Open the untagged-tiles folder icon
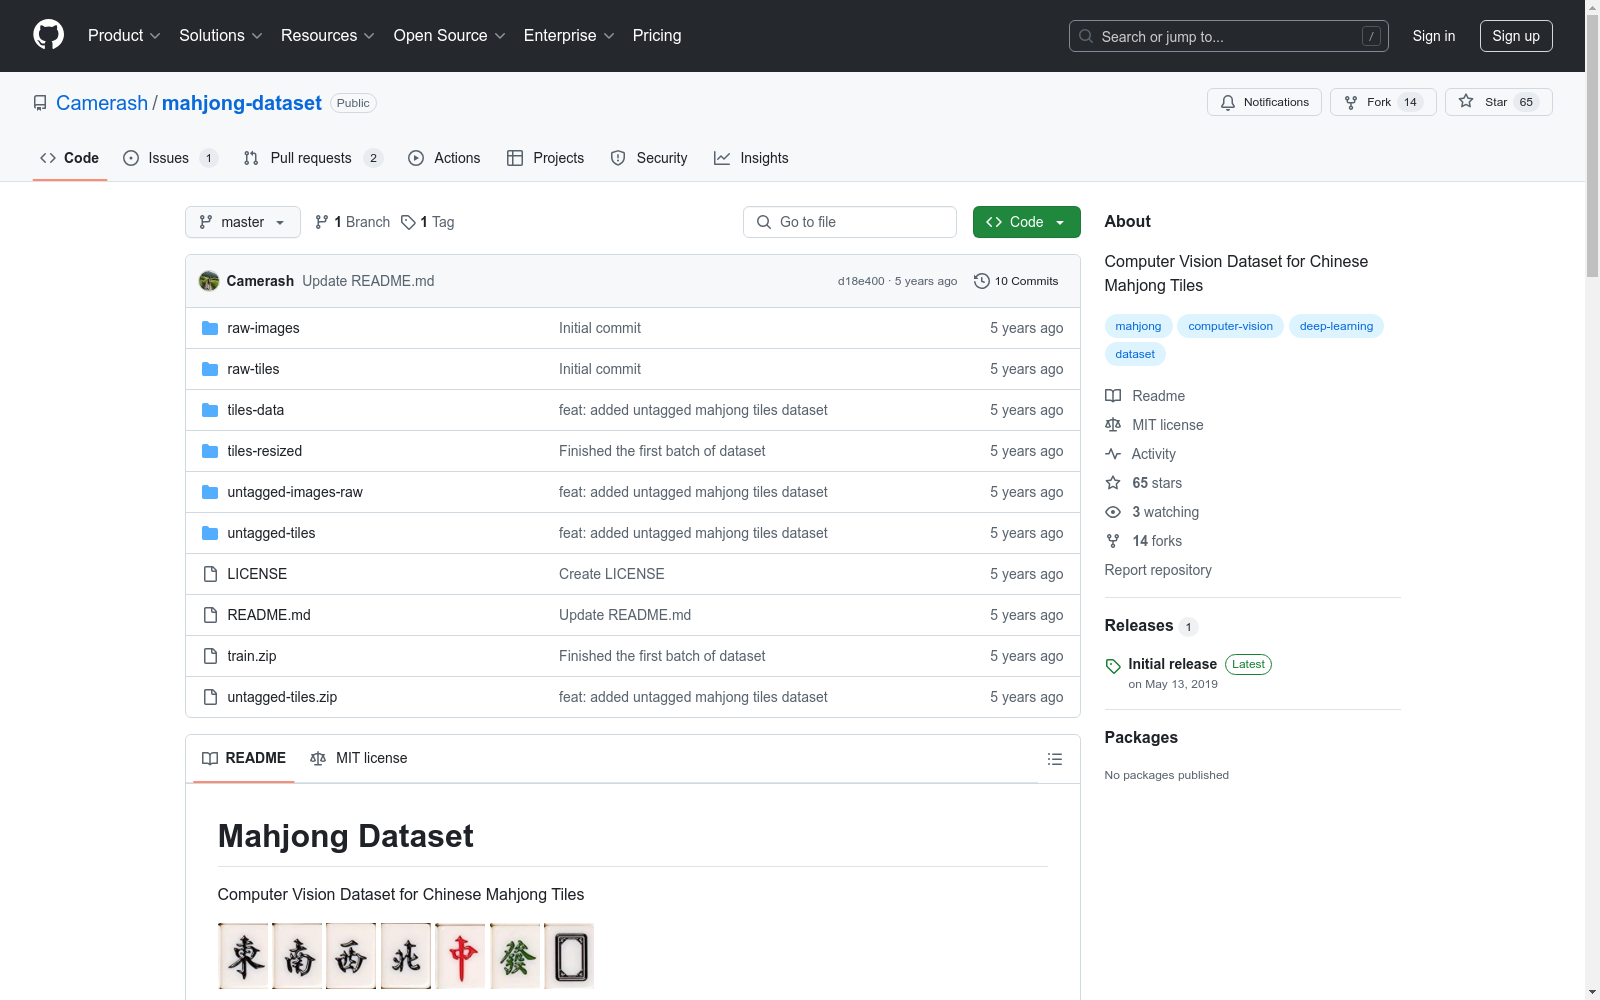This screenshot has height=1000, width=1600. tap(210, 533)
